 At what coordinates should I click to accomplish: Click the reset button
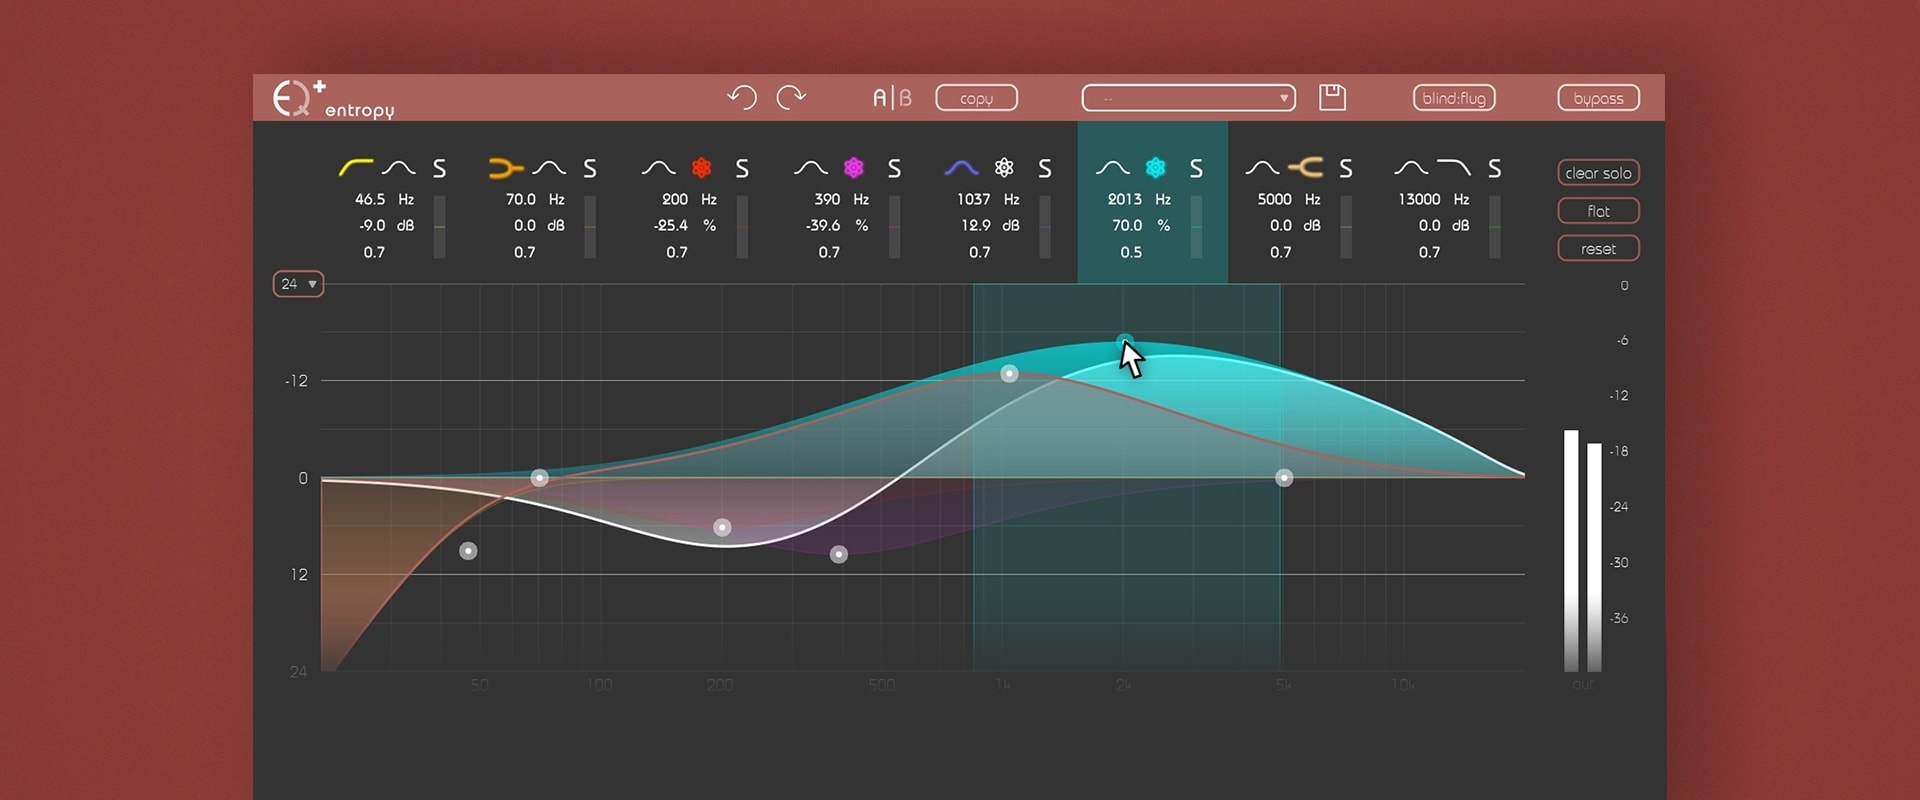click(1598, 249)
